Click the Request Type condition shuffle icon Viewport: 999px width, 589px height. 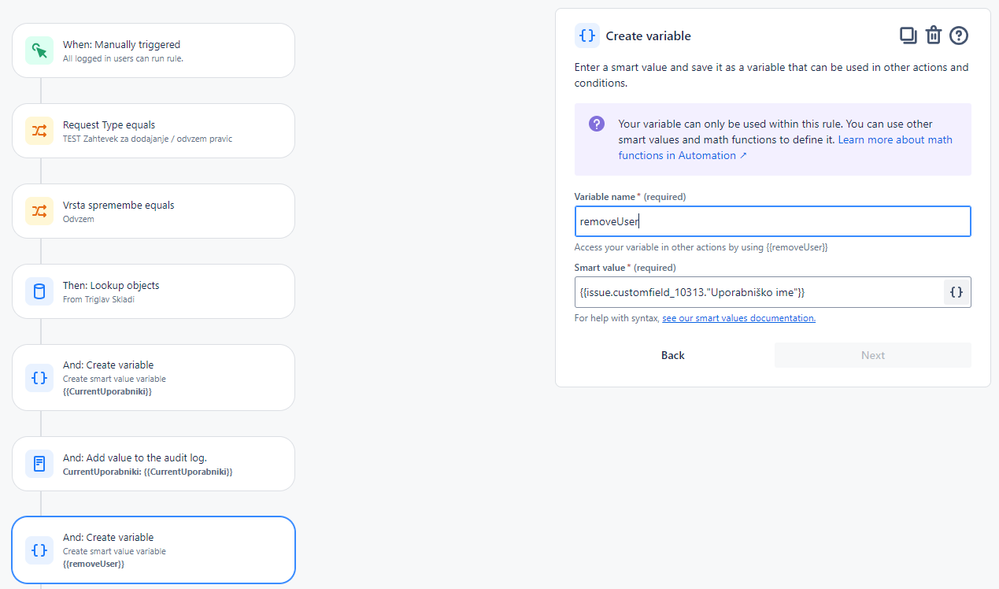pyautogui.click(x=39, y=131)
